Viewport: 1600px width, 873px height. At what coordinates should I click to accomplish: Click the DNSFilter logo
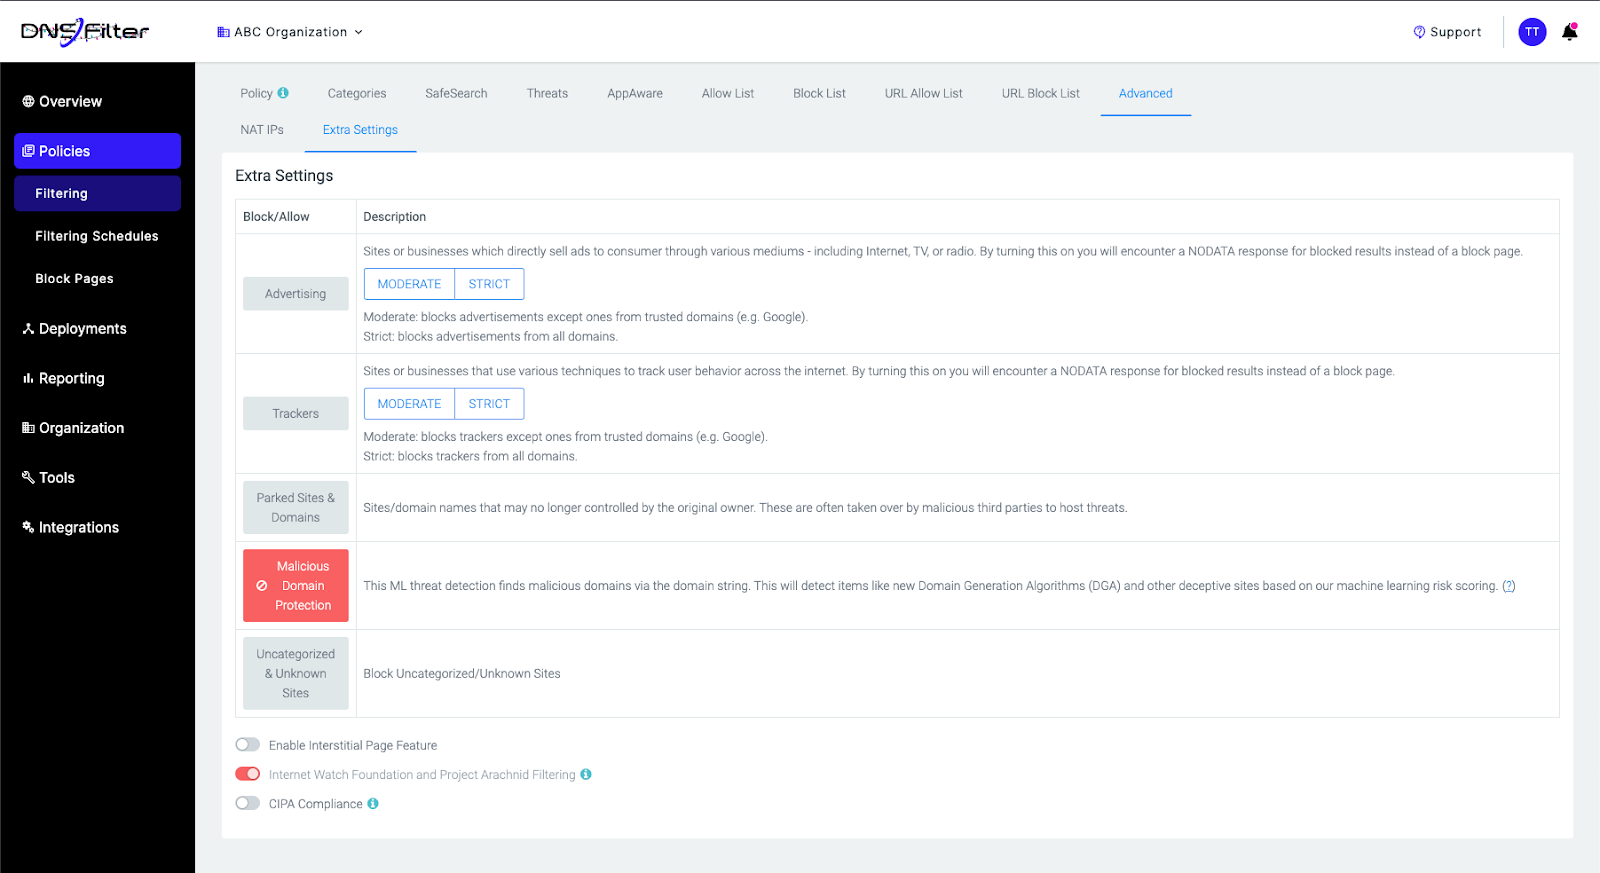pyautogui.click(x=85, y=32)
